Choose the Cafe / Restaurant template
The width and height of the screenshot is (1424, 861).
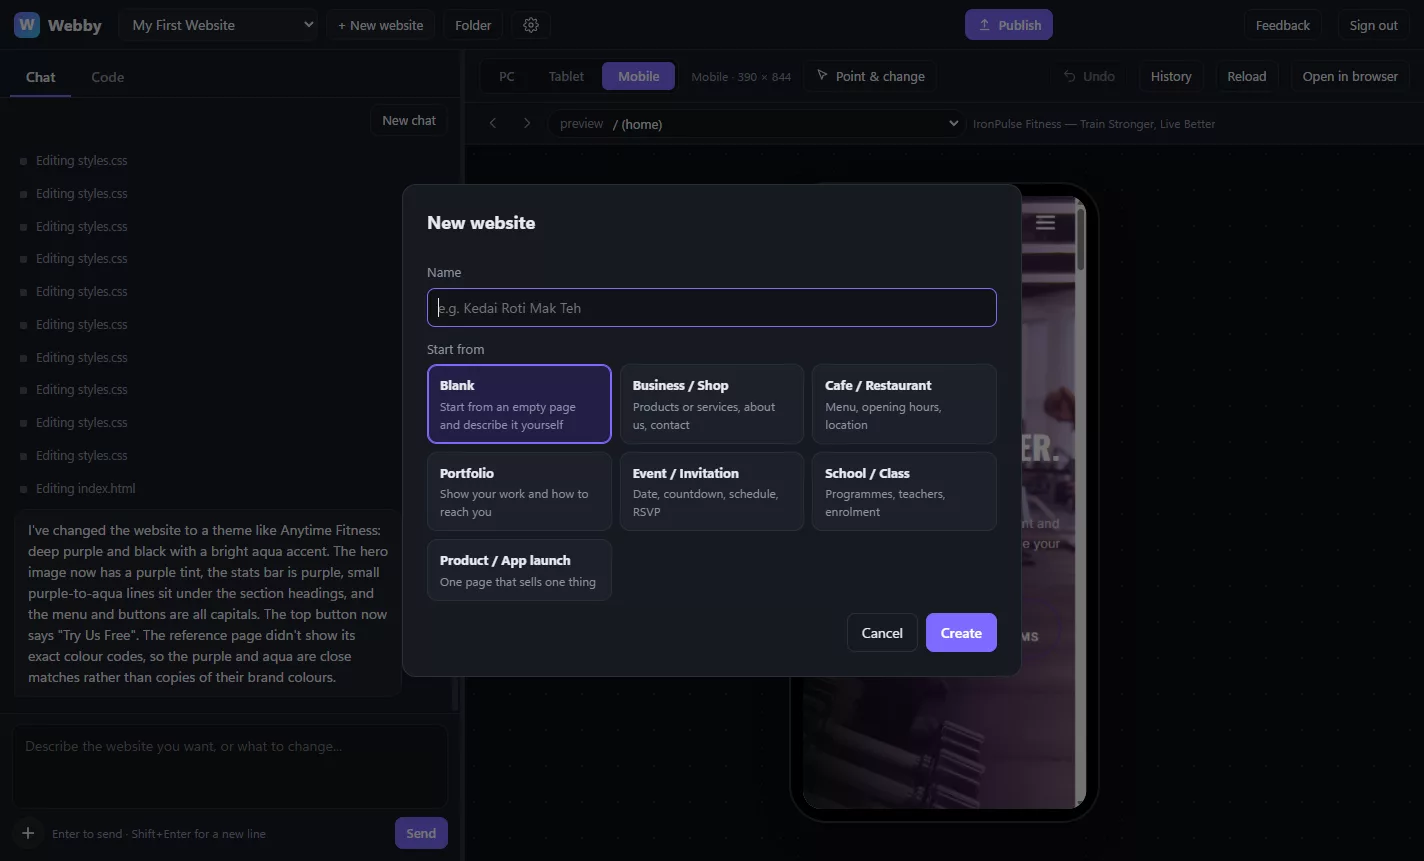point(904,404)
